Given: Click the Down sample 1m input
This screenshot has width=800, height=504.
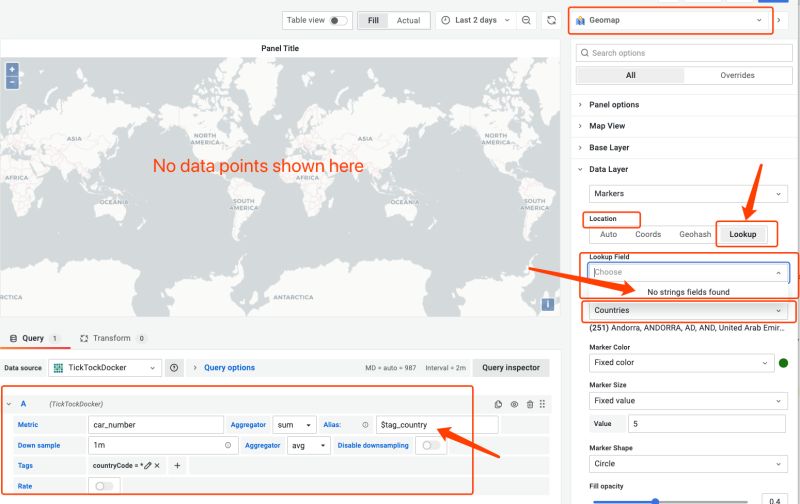Looking at the screenshot, I should point(161,445).
